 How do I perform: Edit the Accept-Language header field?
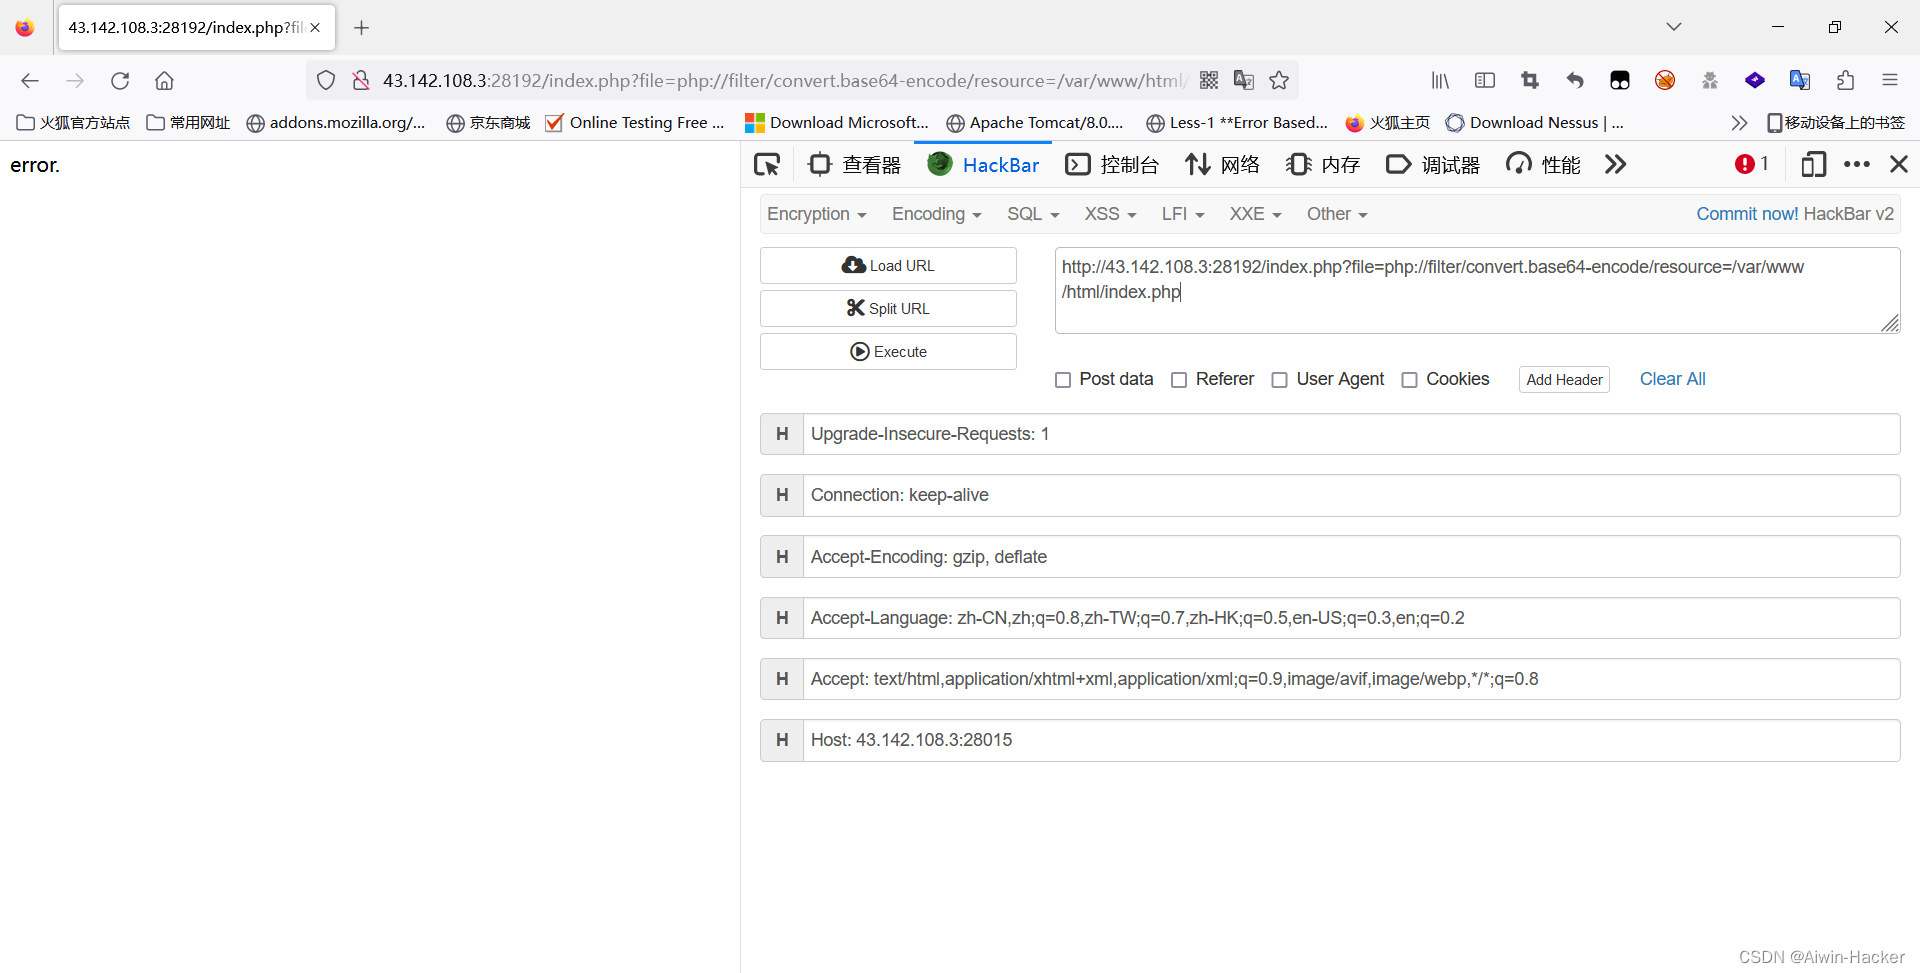coord(1351,618)
